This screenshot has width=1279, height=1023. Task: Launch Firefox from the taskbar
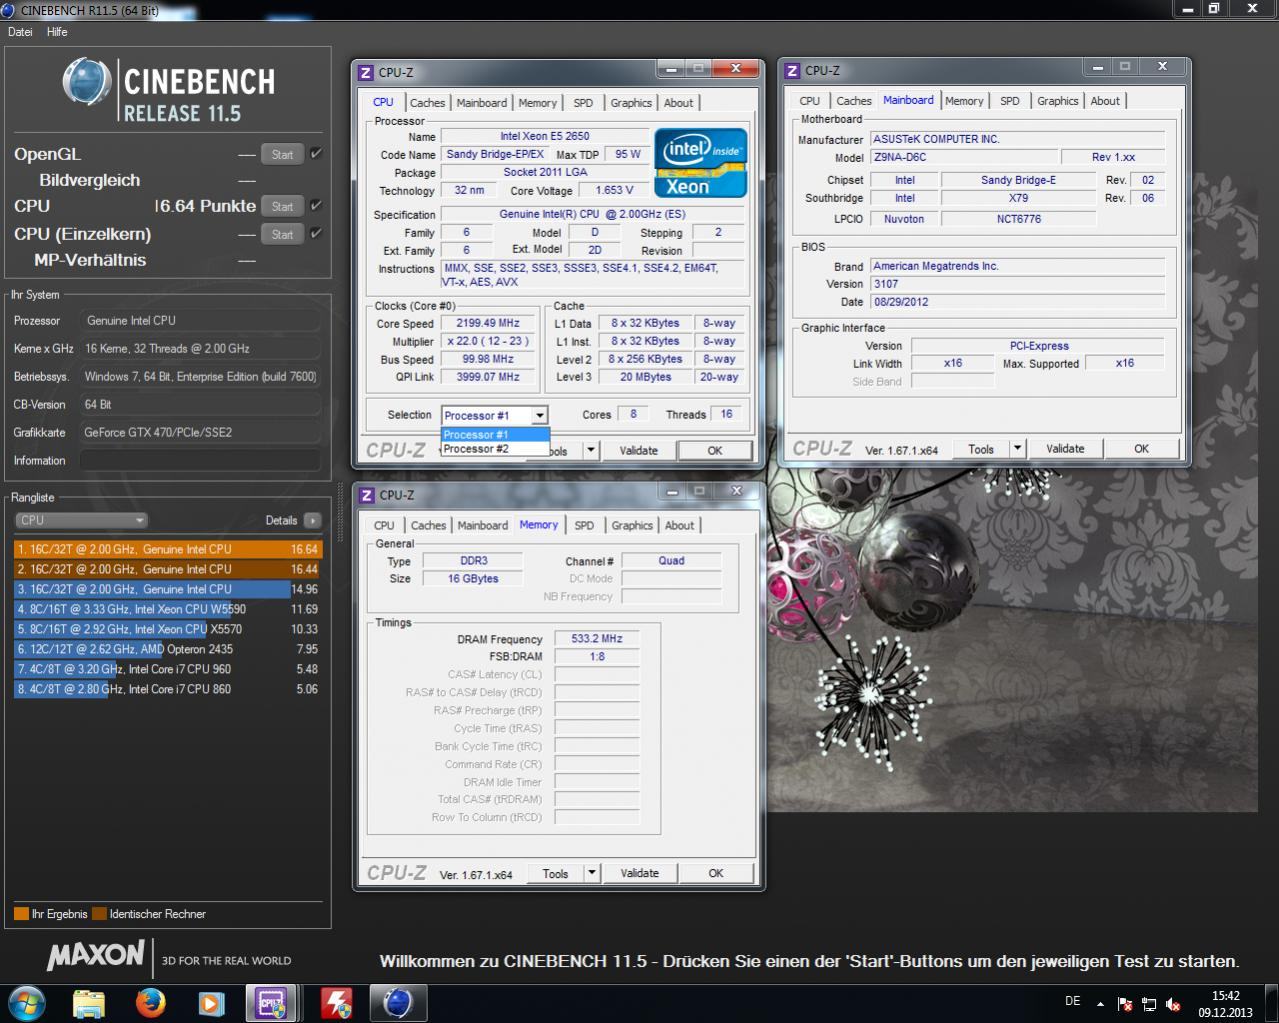click(150, 1002)
